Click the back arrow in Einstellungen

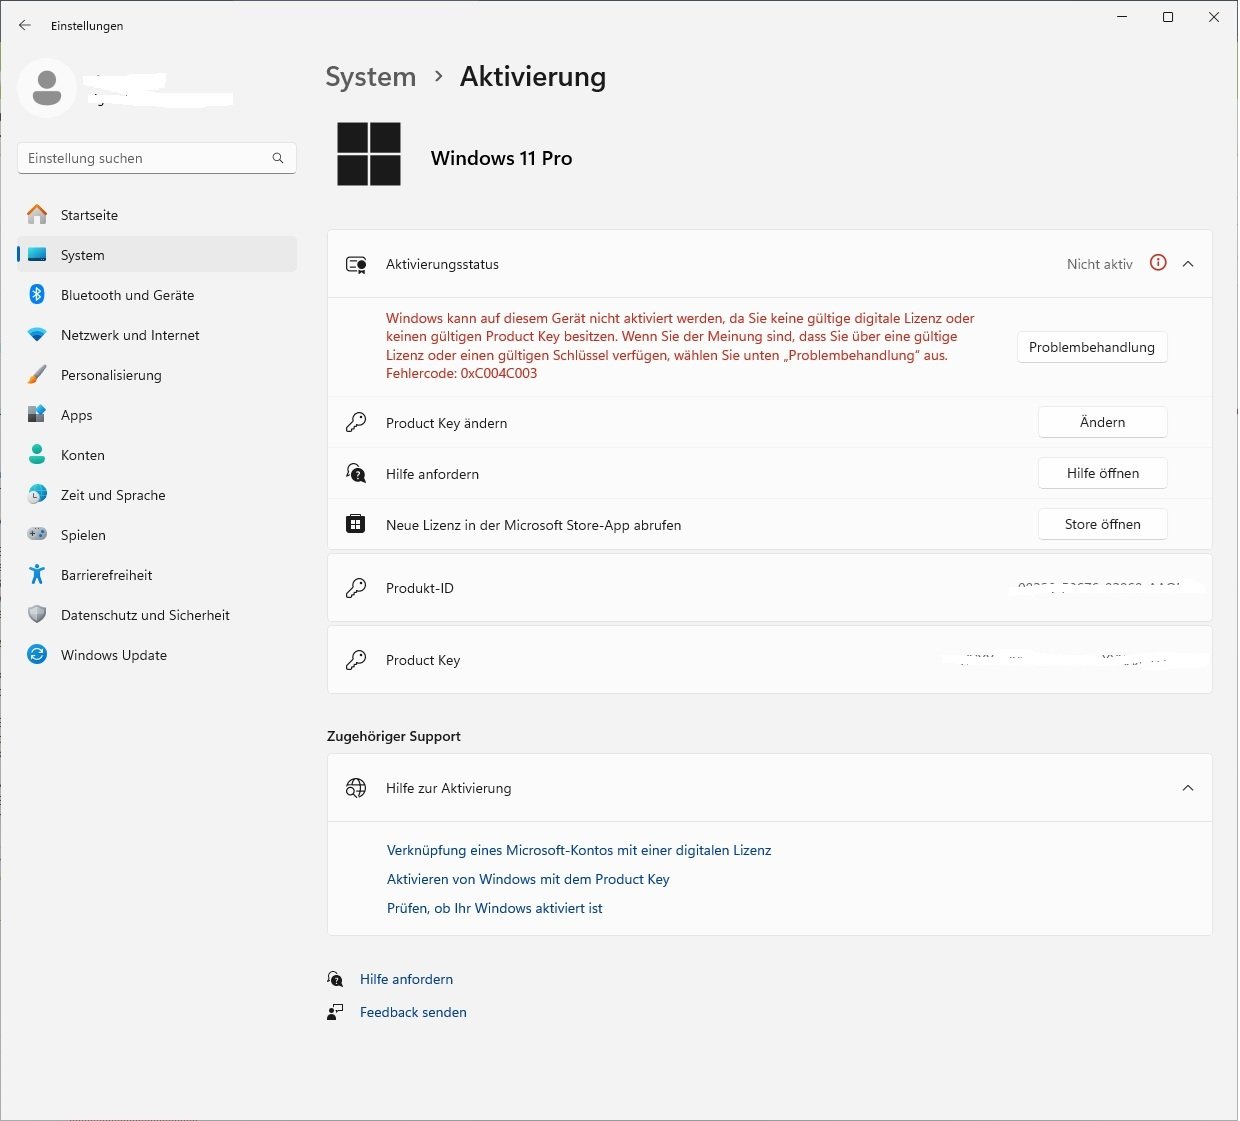click(x=25, y=25)
